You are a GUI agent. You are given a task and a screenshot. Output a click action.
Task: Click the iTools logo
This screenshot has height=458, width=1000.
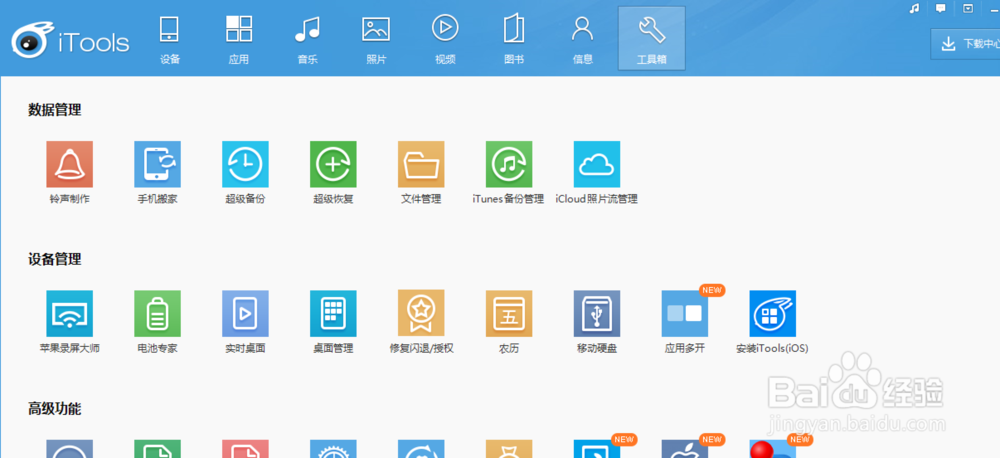click(x=70, y=42)
